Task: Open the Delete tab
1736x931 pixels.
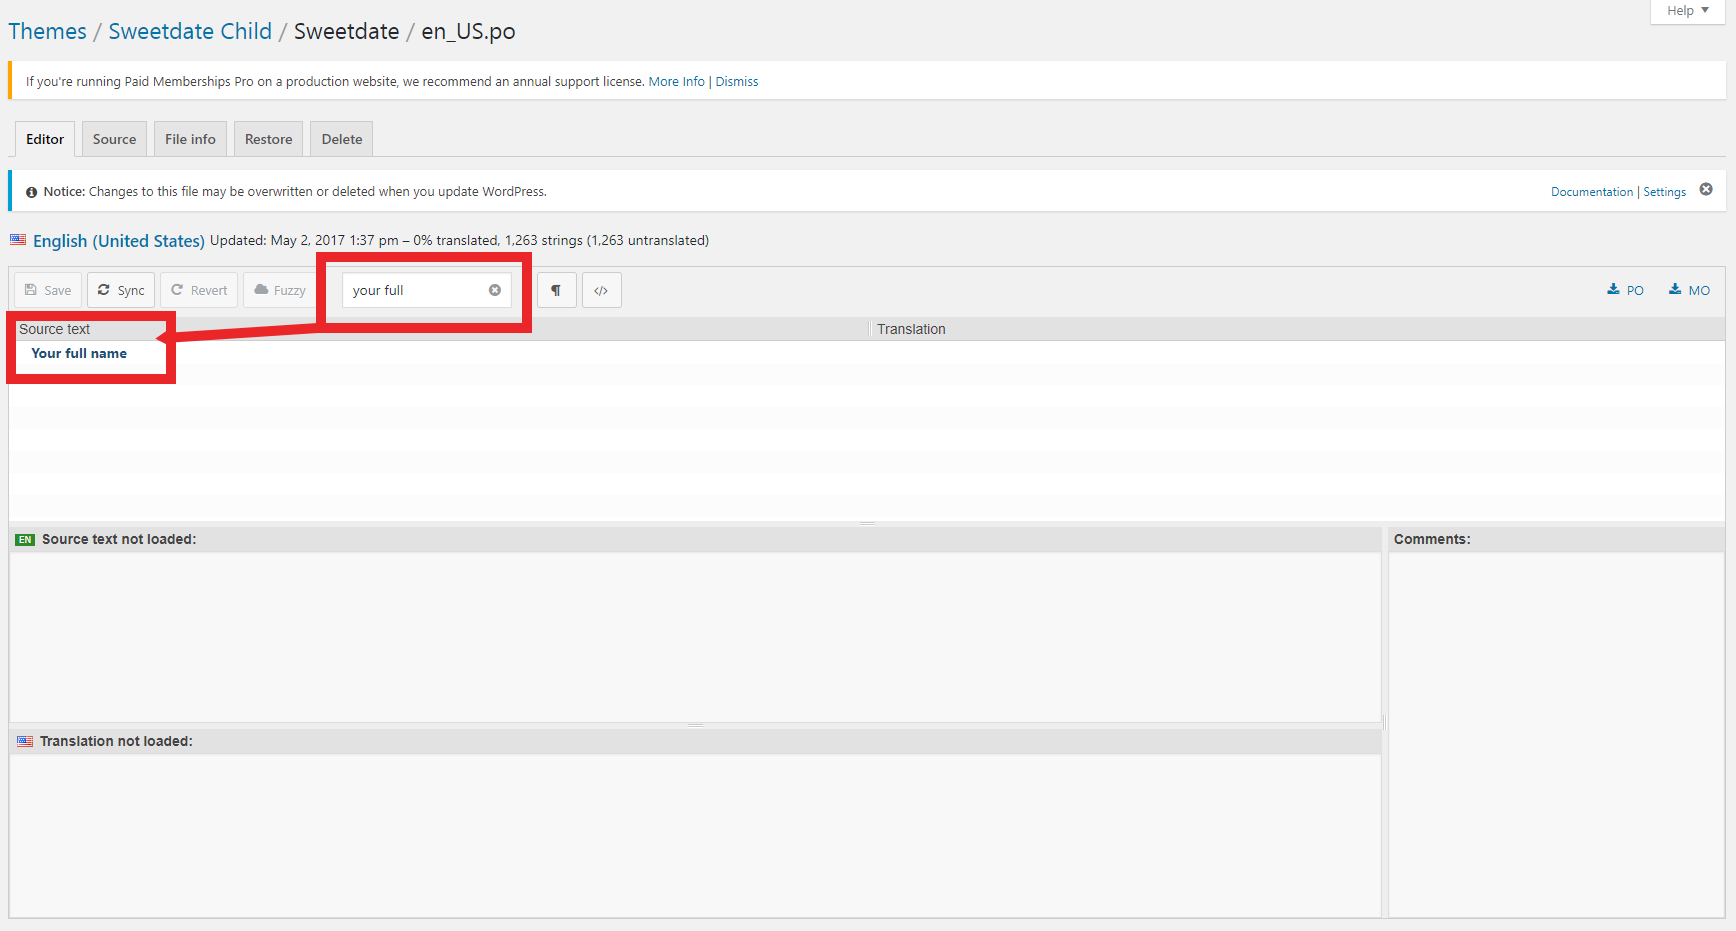Action: [342, 139]
